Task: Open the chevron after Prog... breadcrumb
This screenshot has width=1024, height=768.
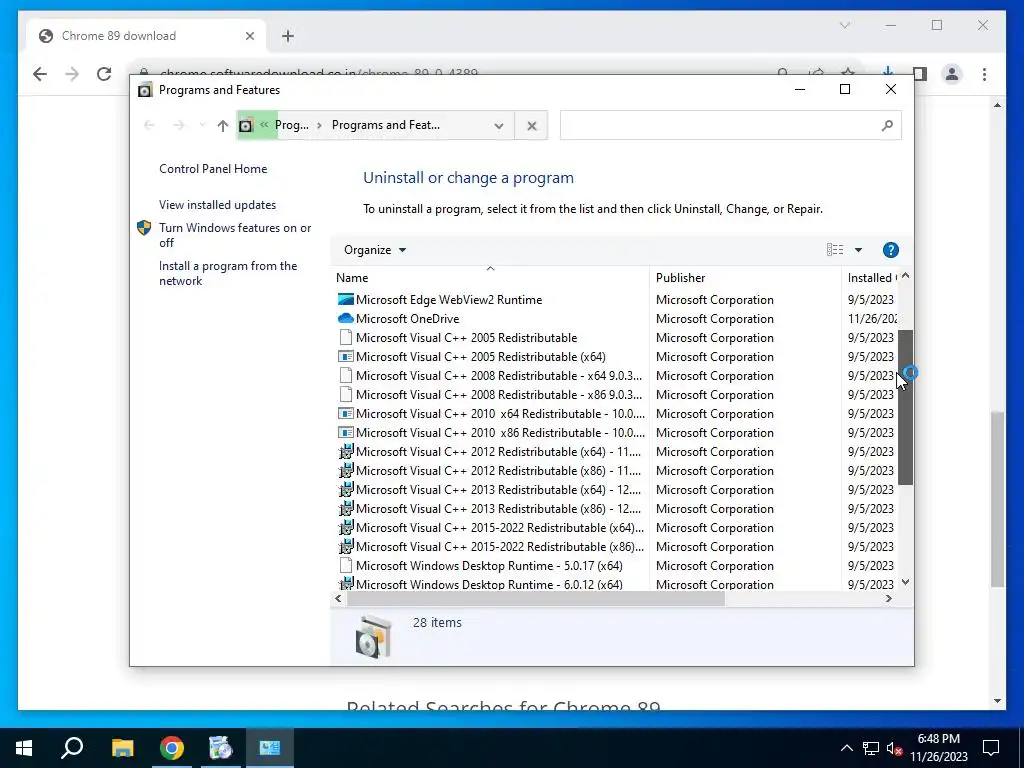Action: point(319,125)
